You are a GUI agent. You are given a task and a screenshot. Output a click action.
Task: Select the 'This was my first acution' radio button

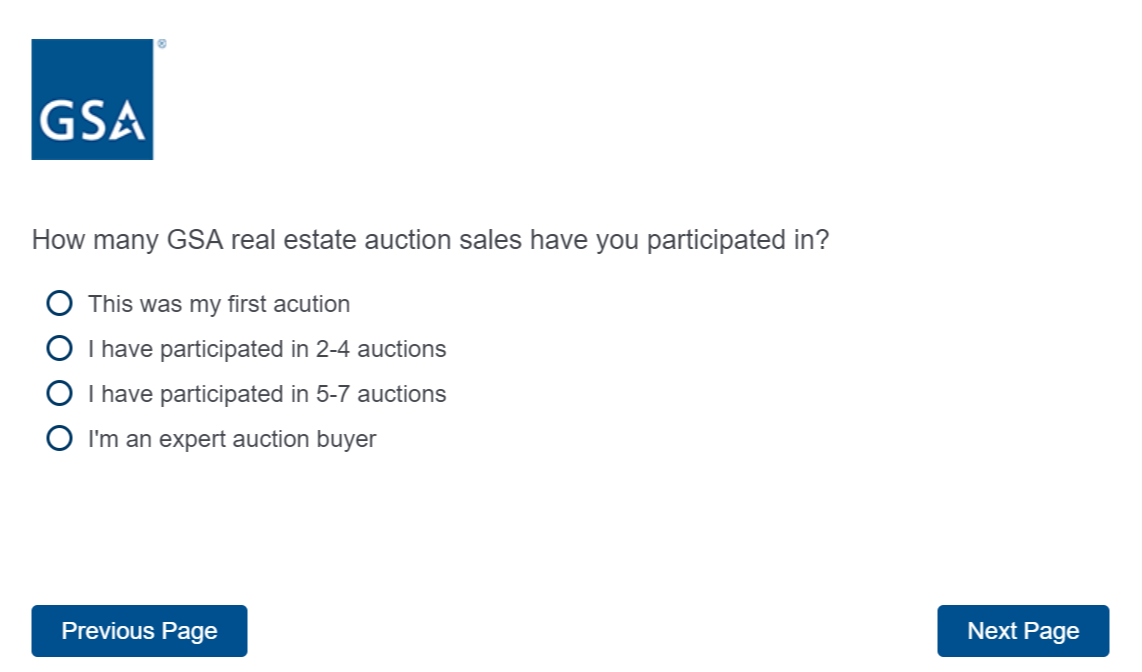(x=59, y=303)
